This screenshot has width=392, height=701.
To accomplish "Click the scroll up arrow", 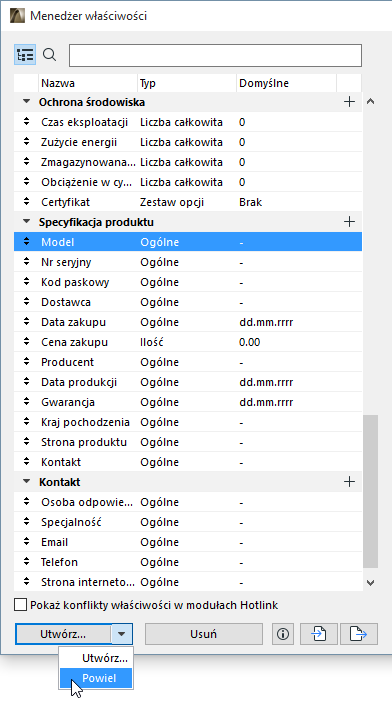I will [370, 101].
